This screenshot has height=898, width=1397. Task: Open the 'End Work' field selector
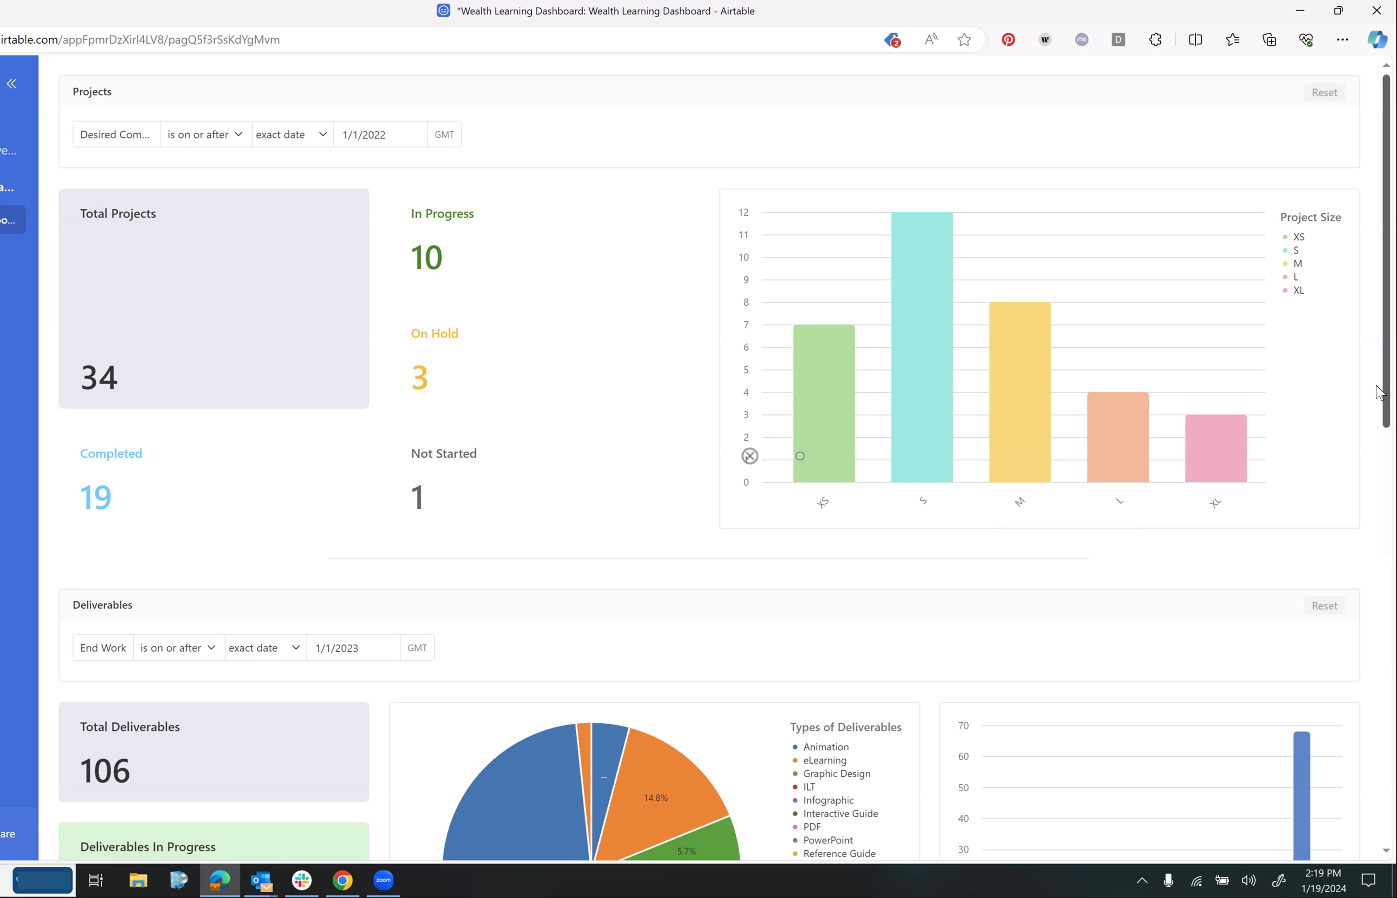point(103,648)
